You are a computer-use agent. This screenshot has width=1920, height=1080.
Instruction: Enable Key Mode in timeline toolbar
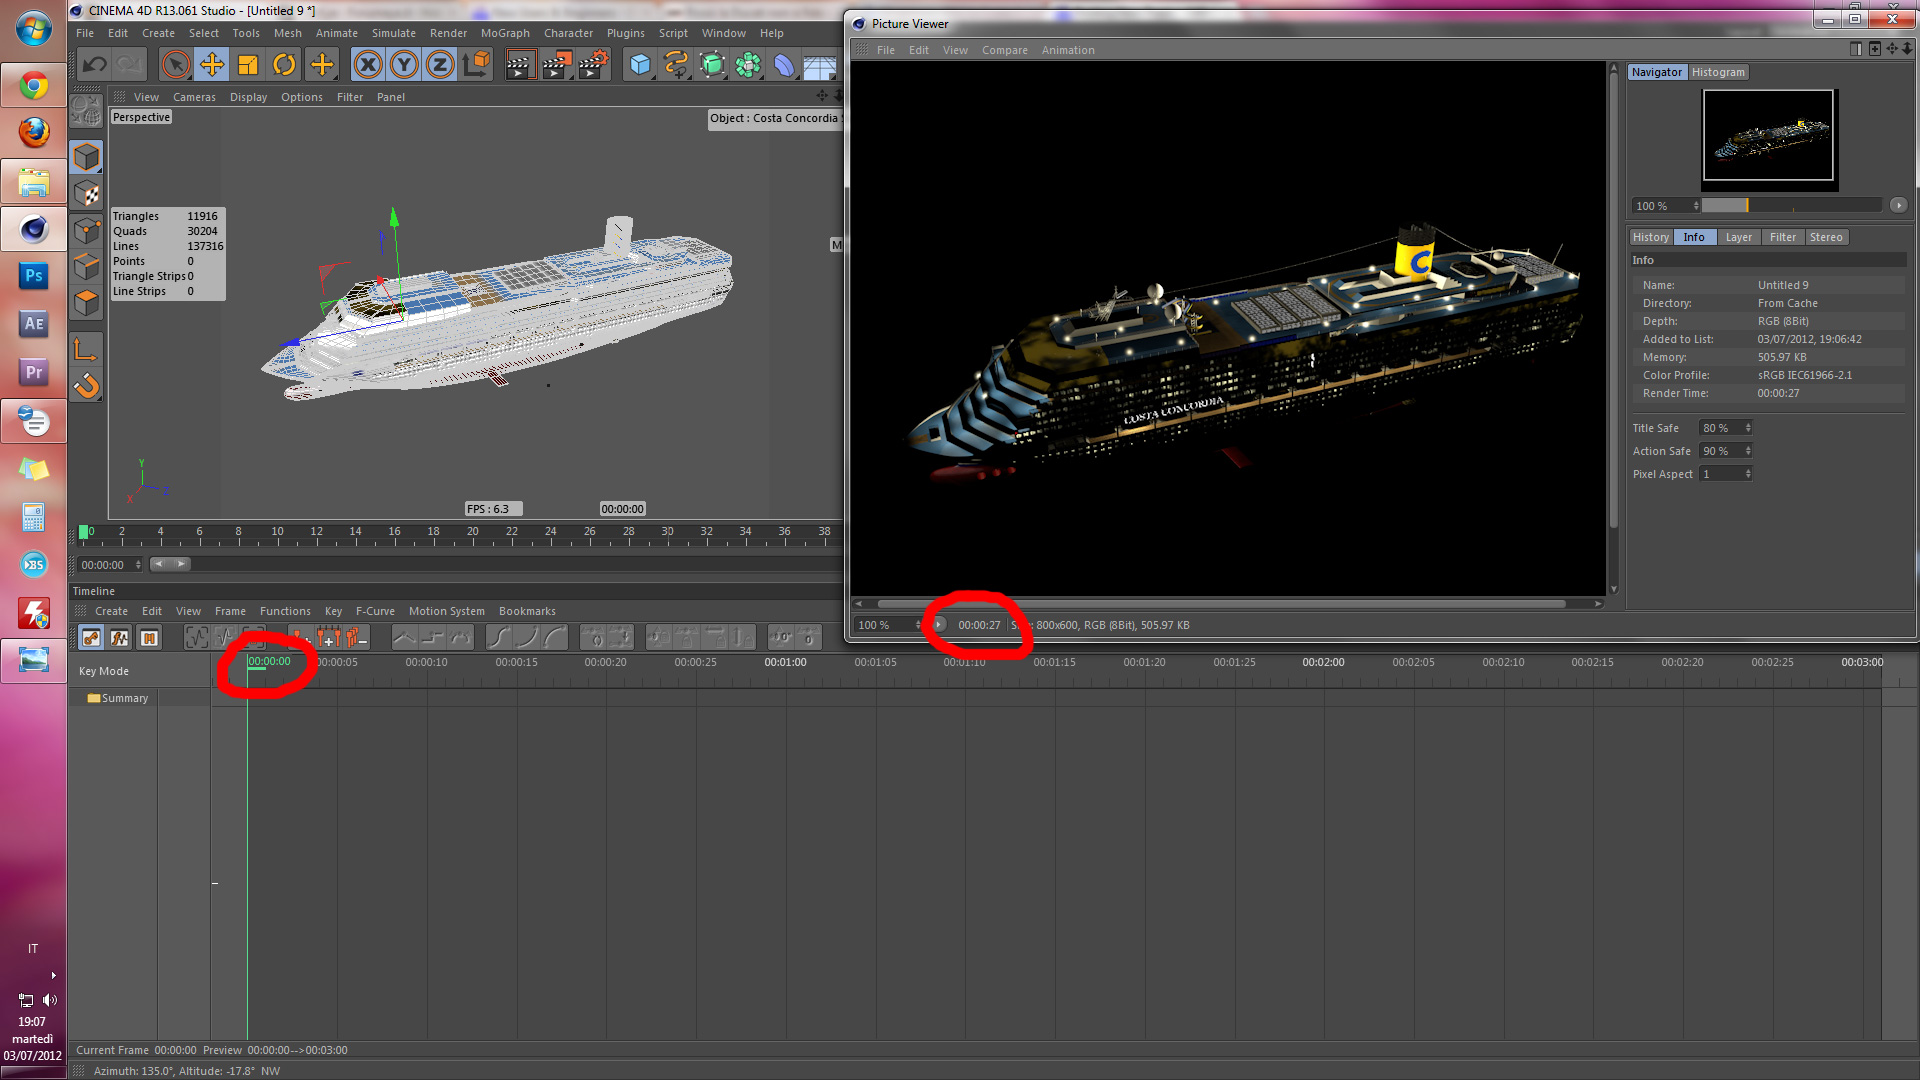pyautogui.click(x=91, y=637)
